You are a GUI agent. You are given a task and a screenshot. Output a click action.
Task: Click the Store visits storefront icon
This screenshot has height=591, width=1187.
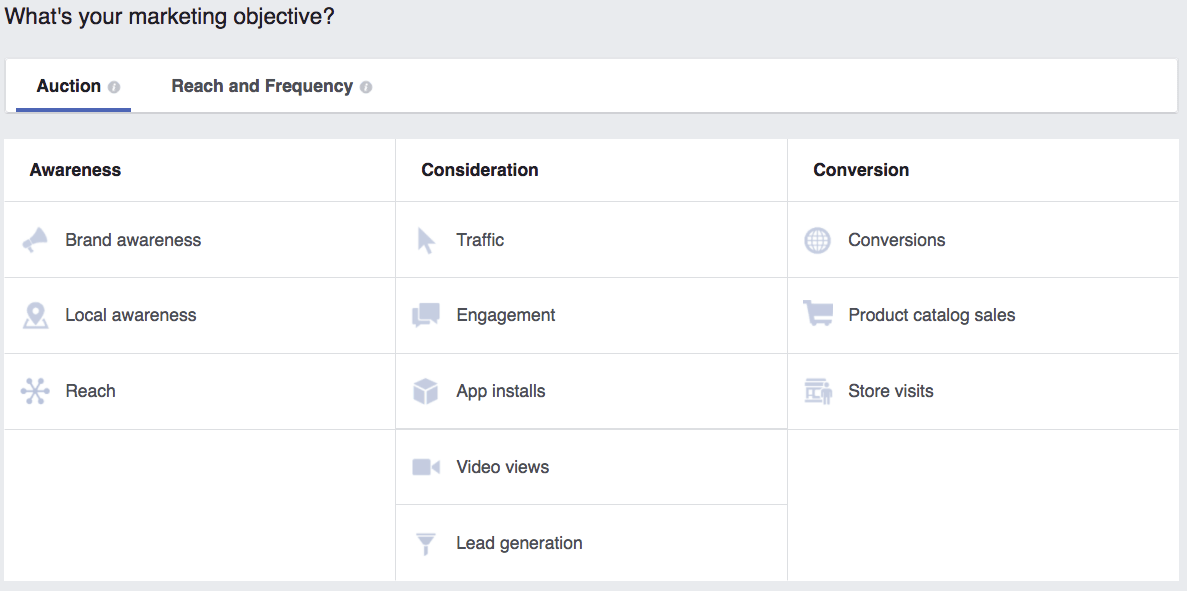(818, 391)
